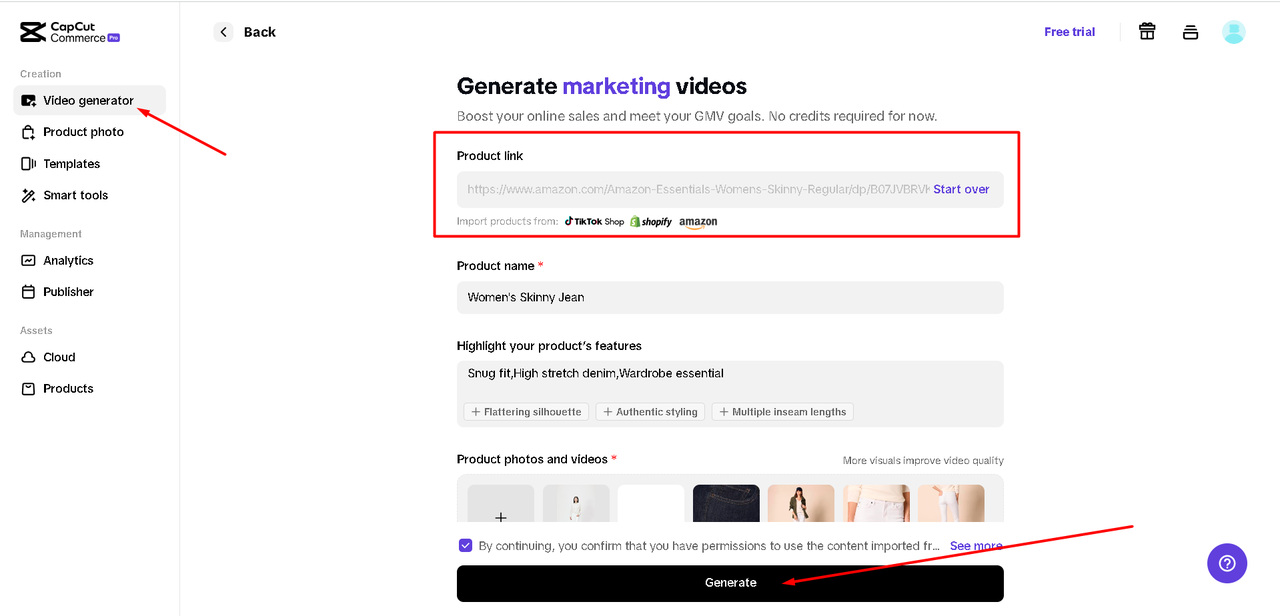
Task: Add Multiple inseam lengths feature chip
Action: pos(782,412)
